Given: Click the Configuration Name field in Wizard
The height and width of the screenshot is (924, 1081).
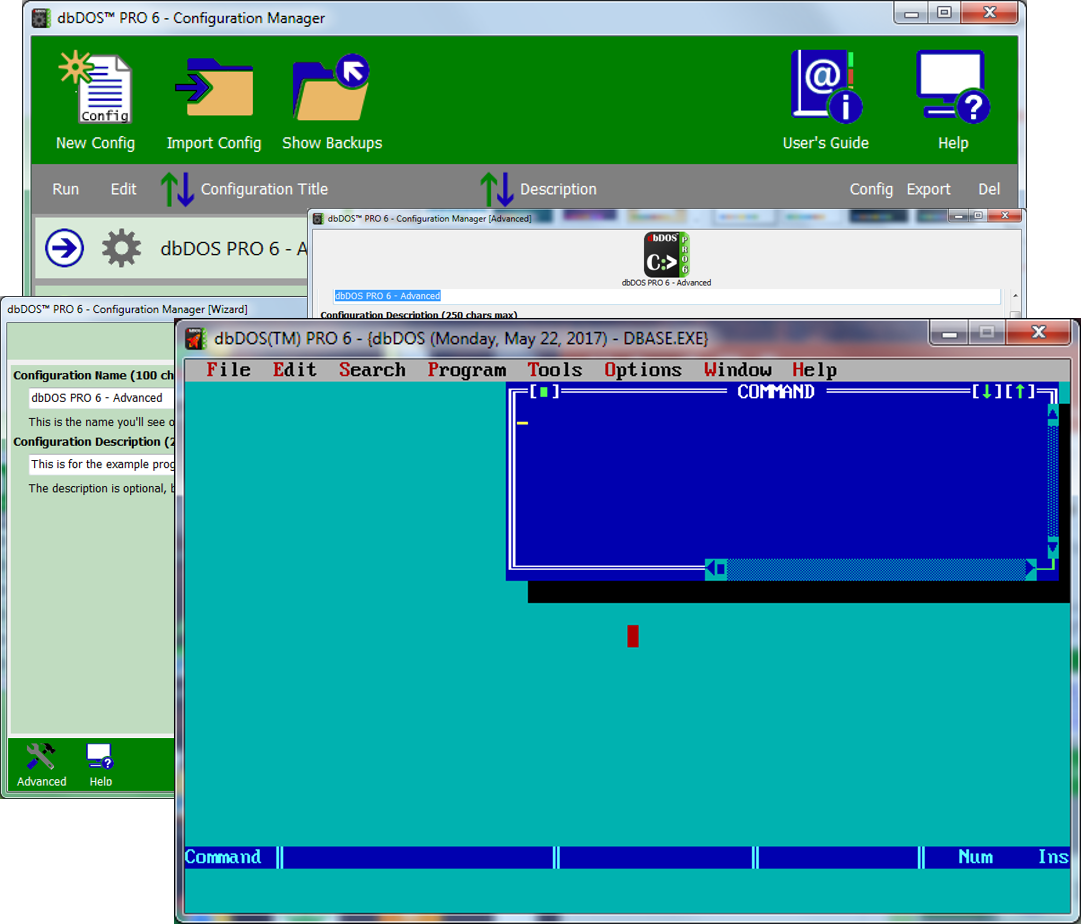Looking at the screenshot, I should click(x=101, y=398).
